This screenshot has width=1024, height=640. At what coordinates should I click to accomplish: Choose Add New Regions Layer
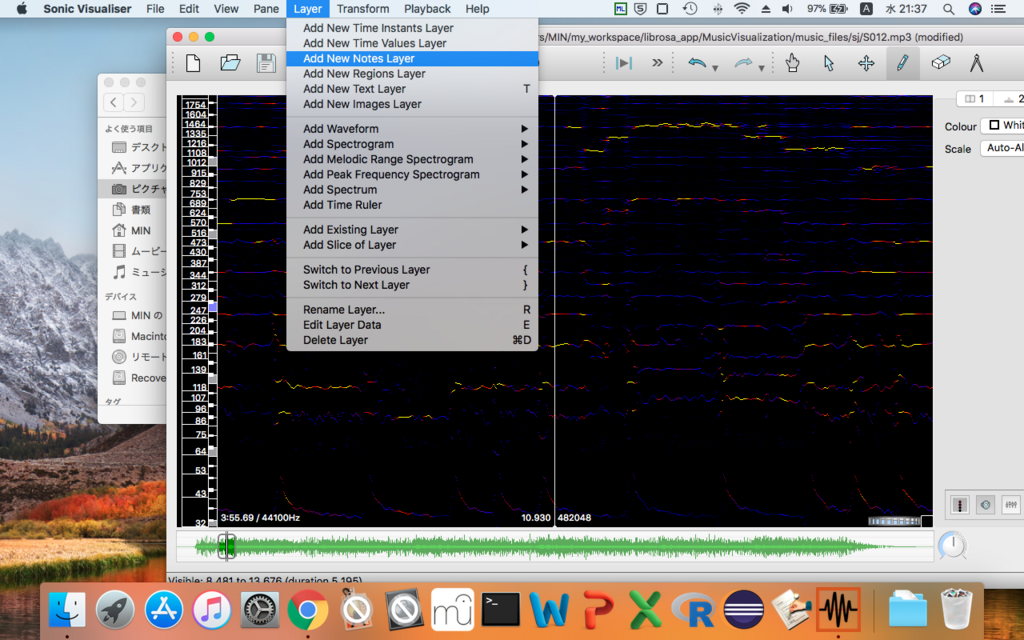(x=412, y=74)
